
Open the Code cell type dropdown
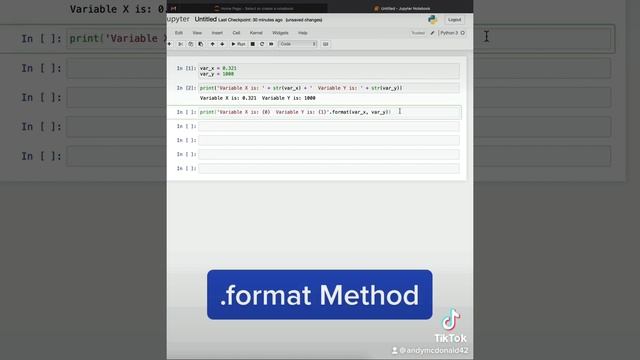pos(298,44)
